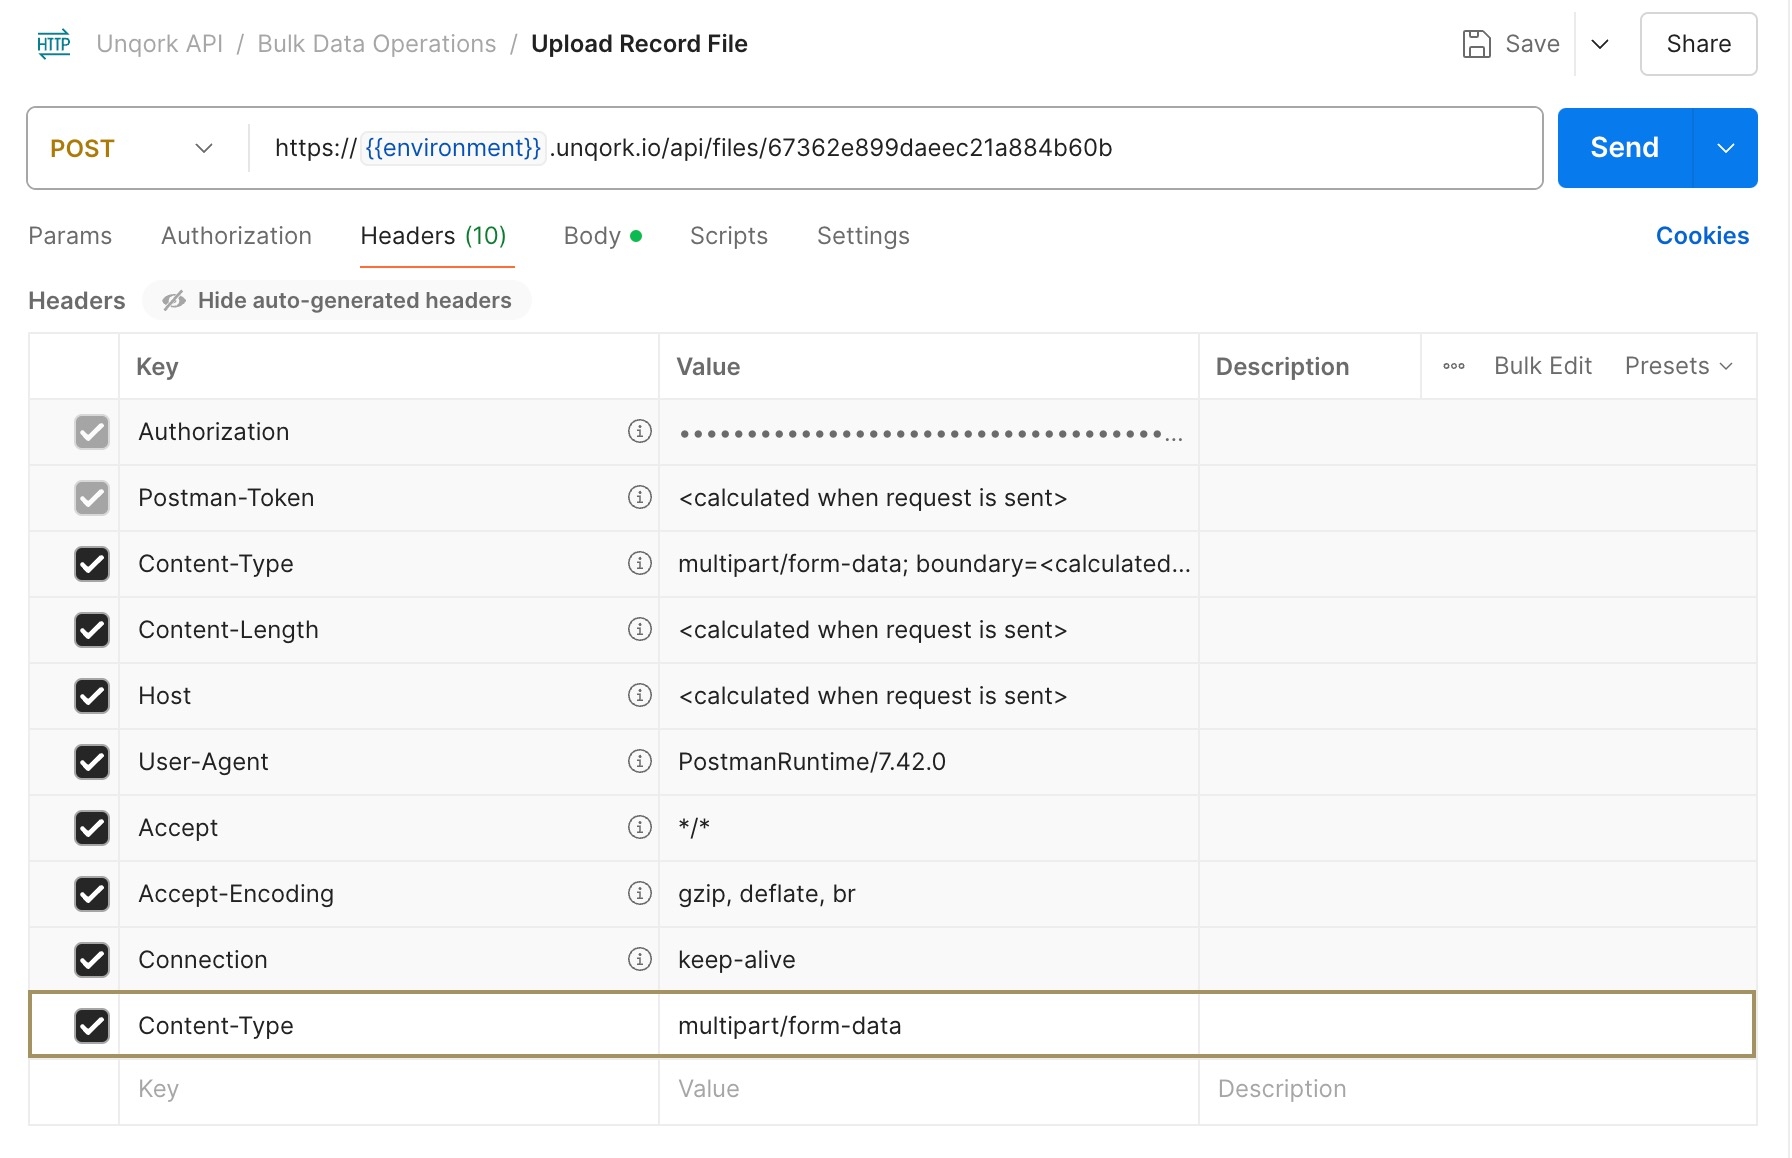This screenshot has width=1792, height=1158.
Task: Toggle the Postman-Token header checkbox
Action: [x=92, y=498]
